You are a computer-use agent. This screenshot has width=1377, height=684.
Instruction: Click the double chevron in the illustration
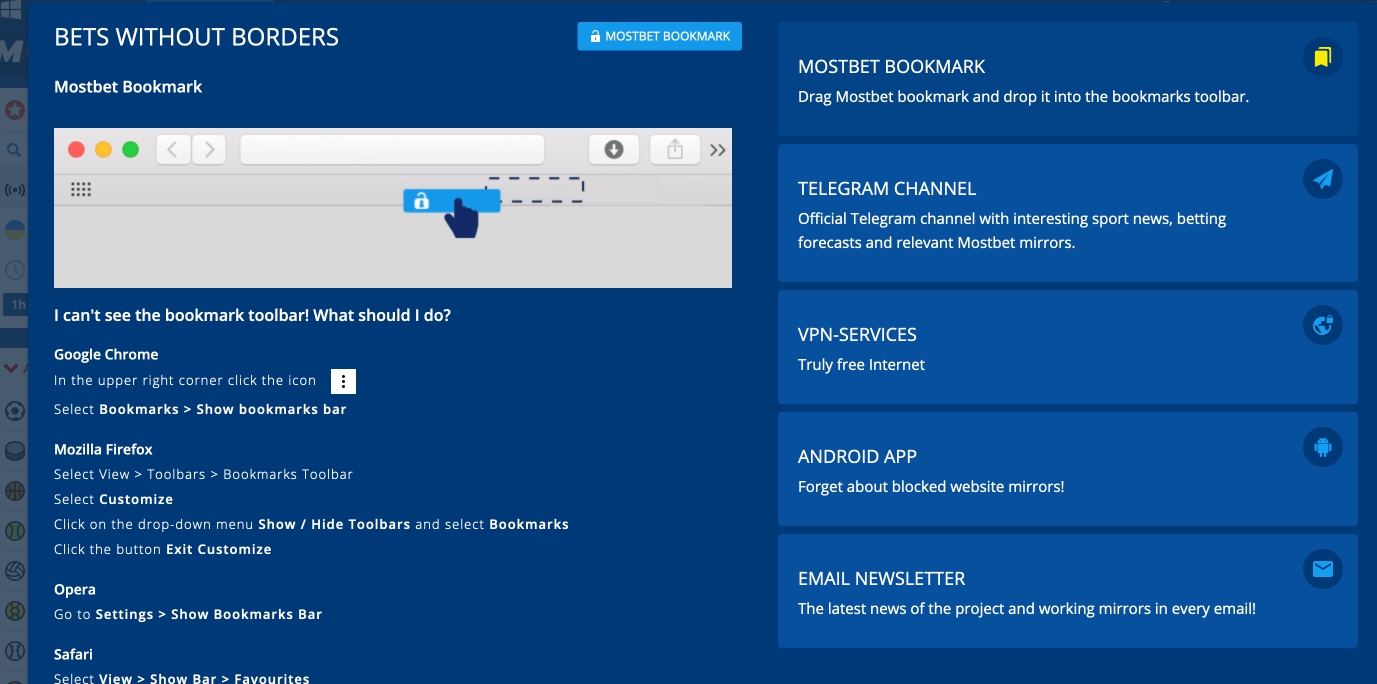point(718,150)
